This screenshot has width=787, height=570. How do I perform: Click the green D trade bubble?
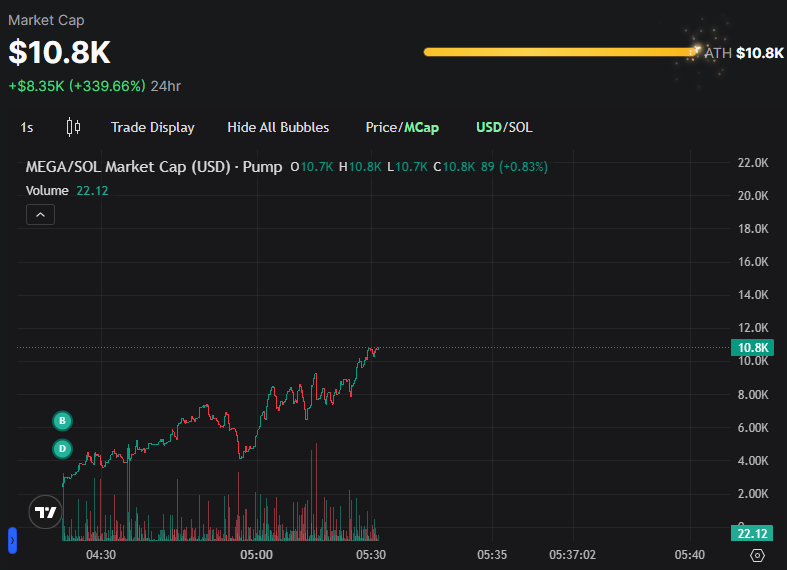pyautogui.click(x=62, y=449)
